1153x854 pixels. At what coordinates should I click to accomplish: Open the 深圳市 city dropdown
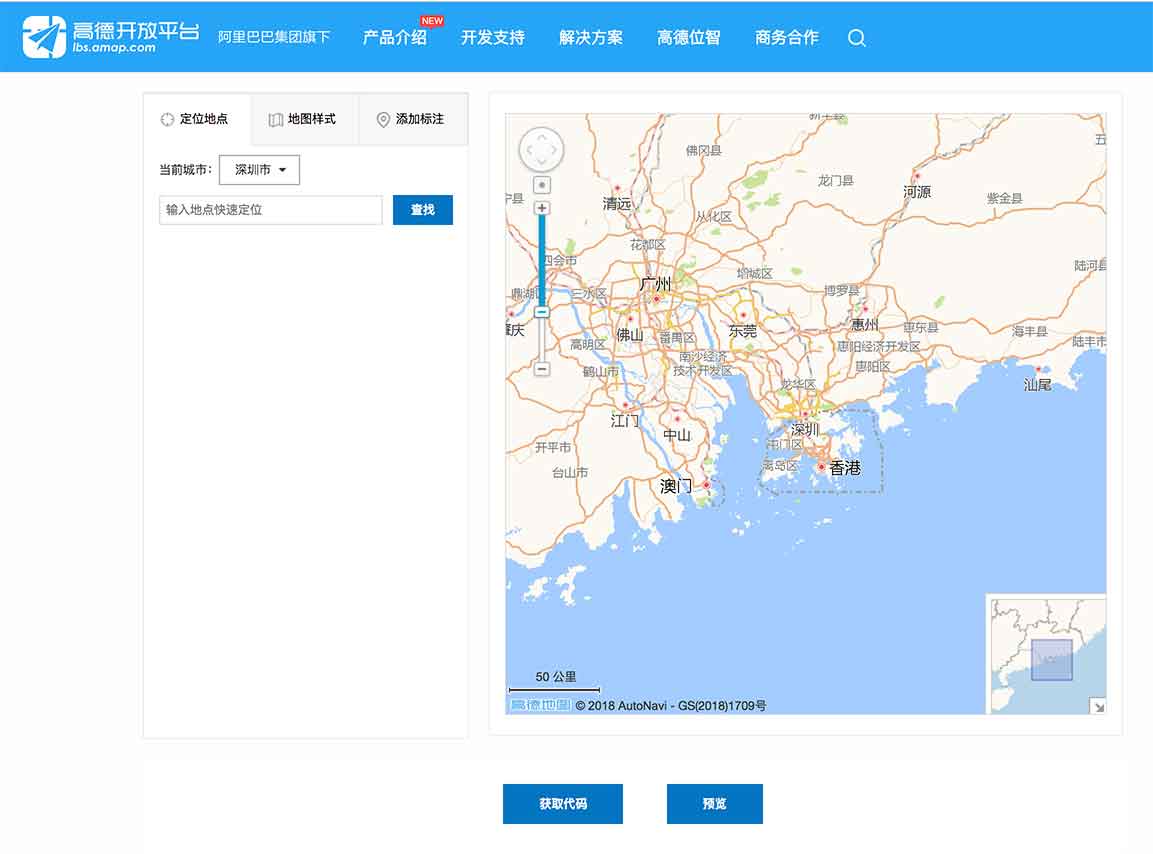tap(259, 170)
